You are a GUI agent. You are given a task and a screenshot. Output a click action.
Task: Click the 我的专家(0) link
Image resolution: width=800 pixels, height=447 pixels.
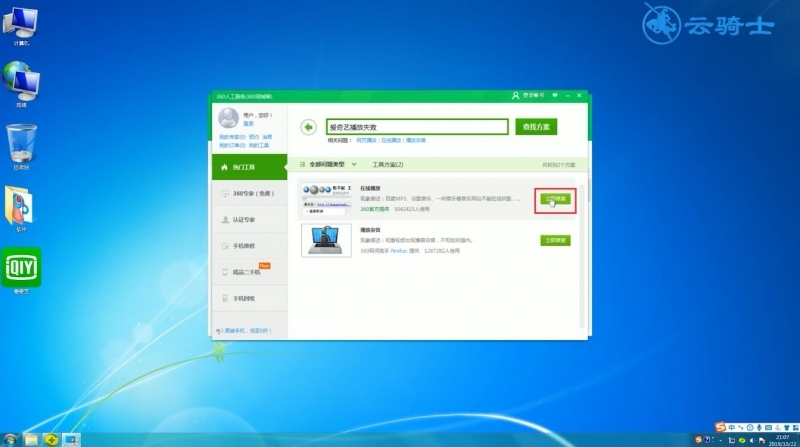click(x=233, y=137)
